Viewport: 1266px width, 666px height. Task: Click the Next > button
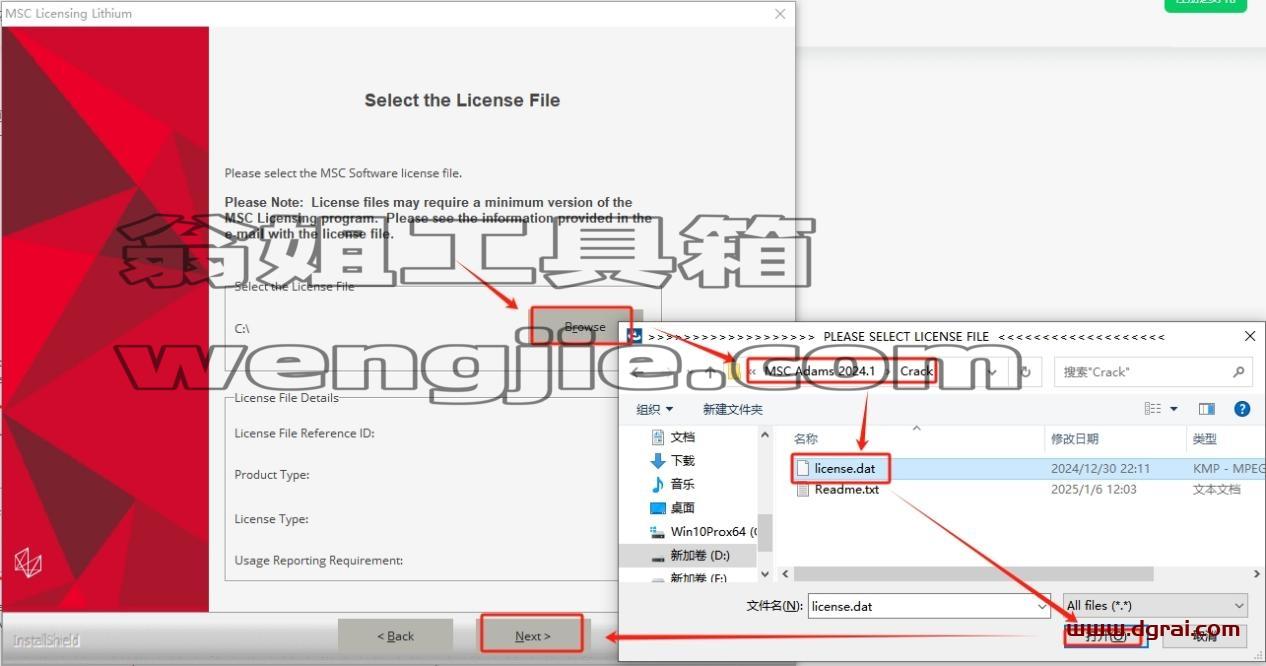532,636
